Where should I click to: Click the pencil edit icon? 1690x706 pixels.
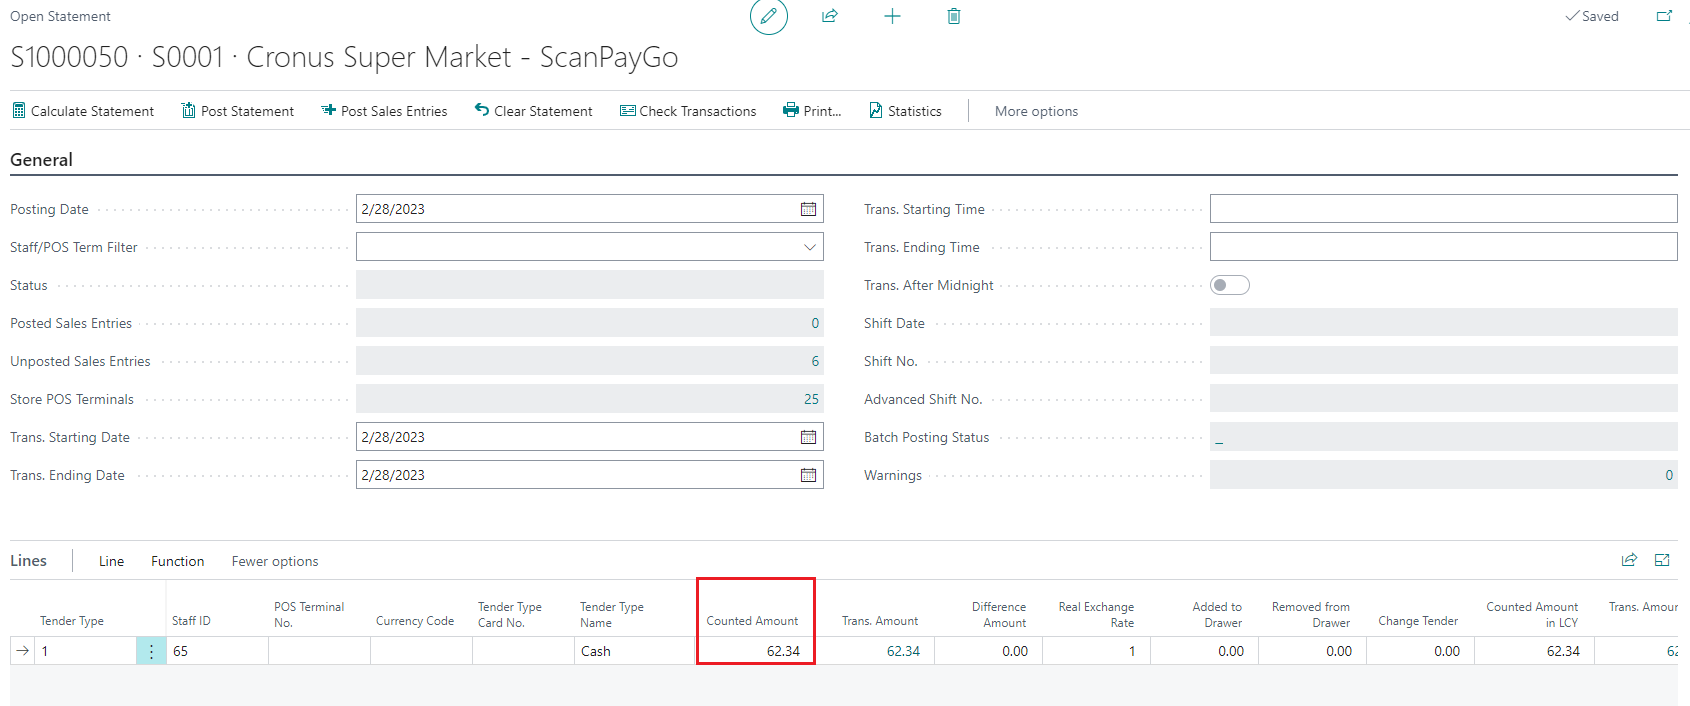tap(768, 17)
